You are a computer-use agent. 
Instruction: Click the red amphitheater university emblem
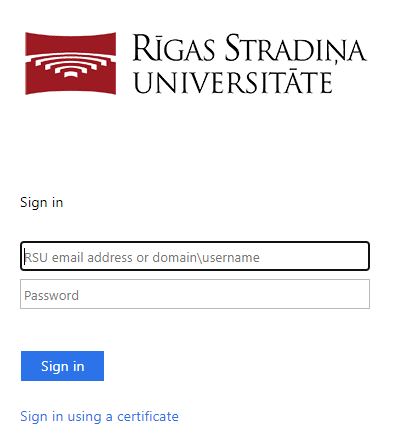(71, 63)
